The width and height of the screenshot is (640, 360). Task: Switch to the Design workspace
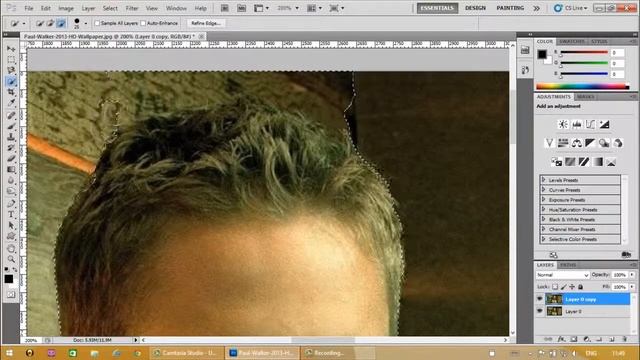click(475, 8)
